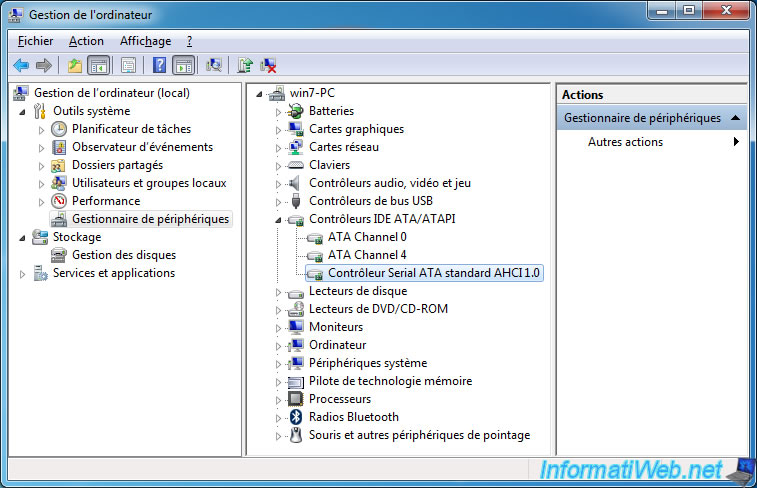This screenshot has height=488, width=757.
Task: Click the Properties toolbar icon
Action: [x=128, y=66]
